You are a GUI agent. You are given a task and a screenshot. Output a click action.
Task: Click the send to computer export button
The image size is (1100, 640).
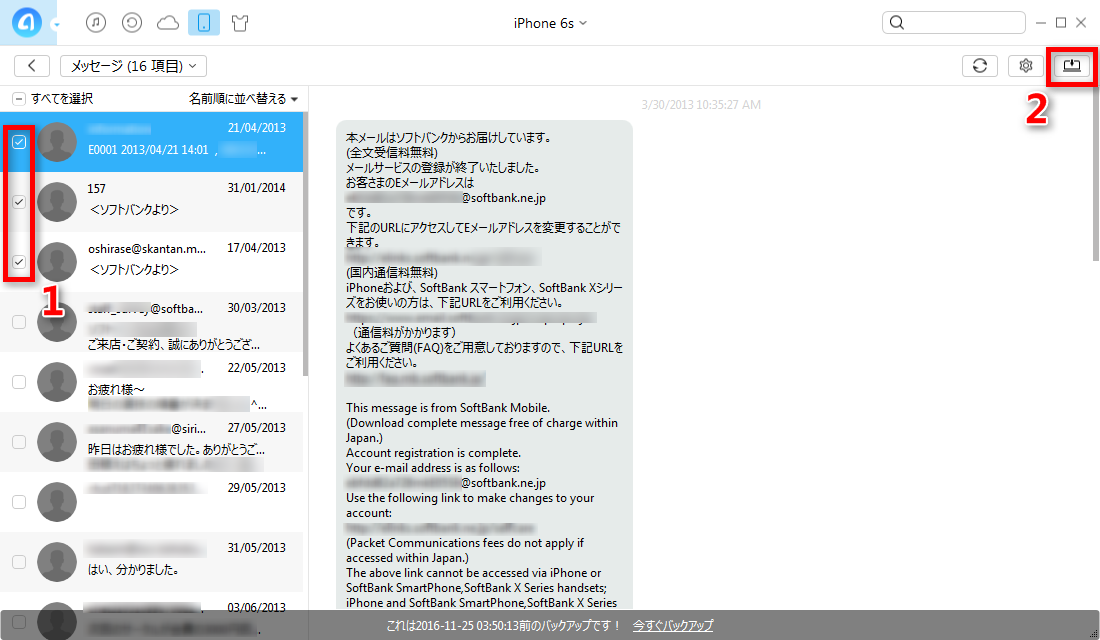(x=1071, y=66)
